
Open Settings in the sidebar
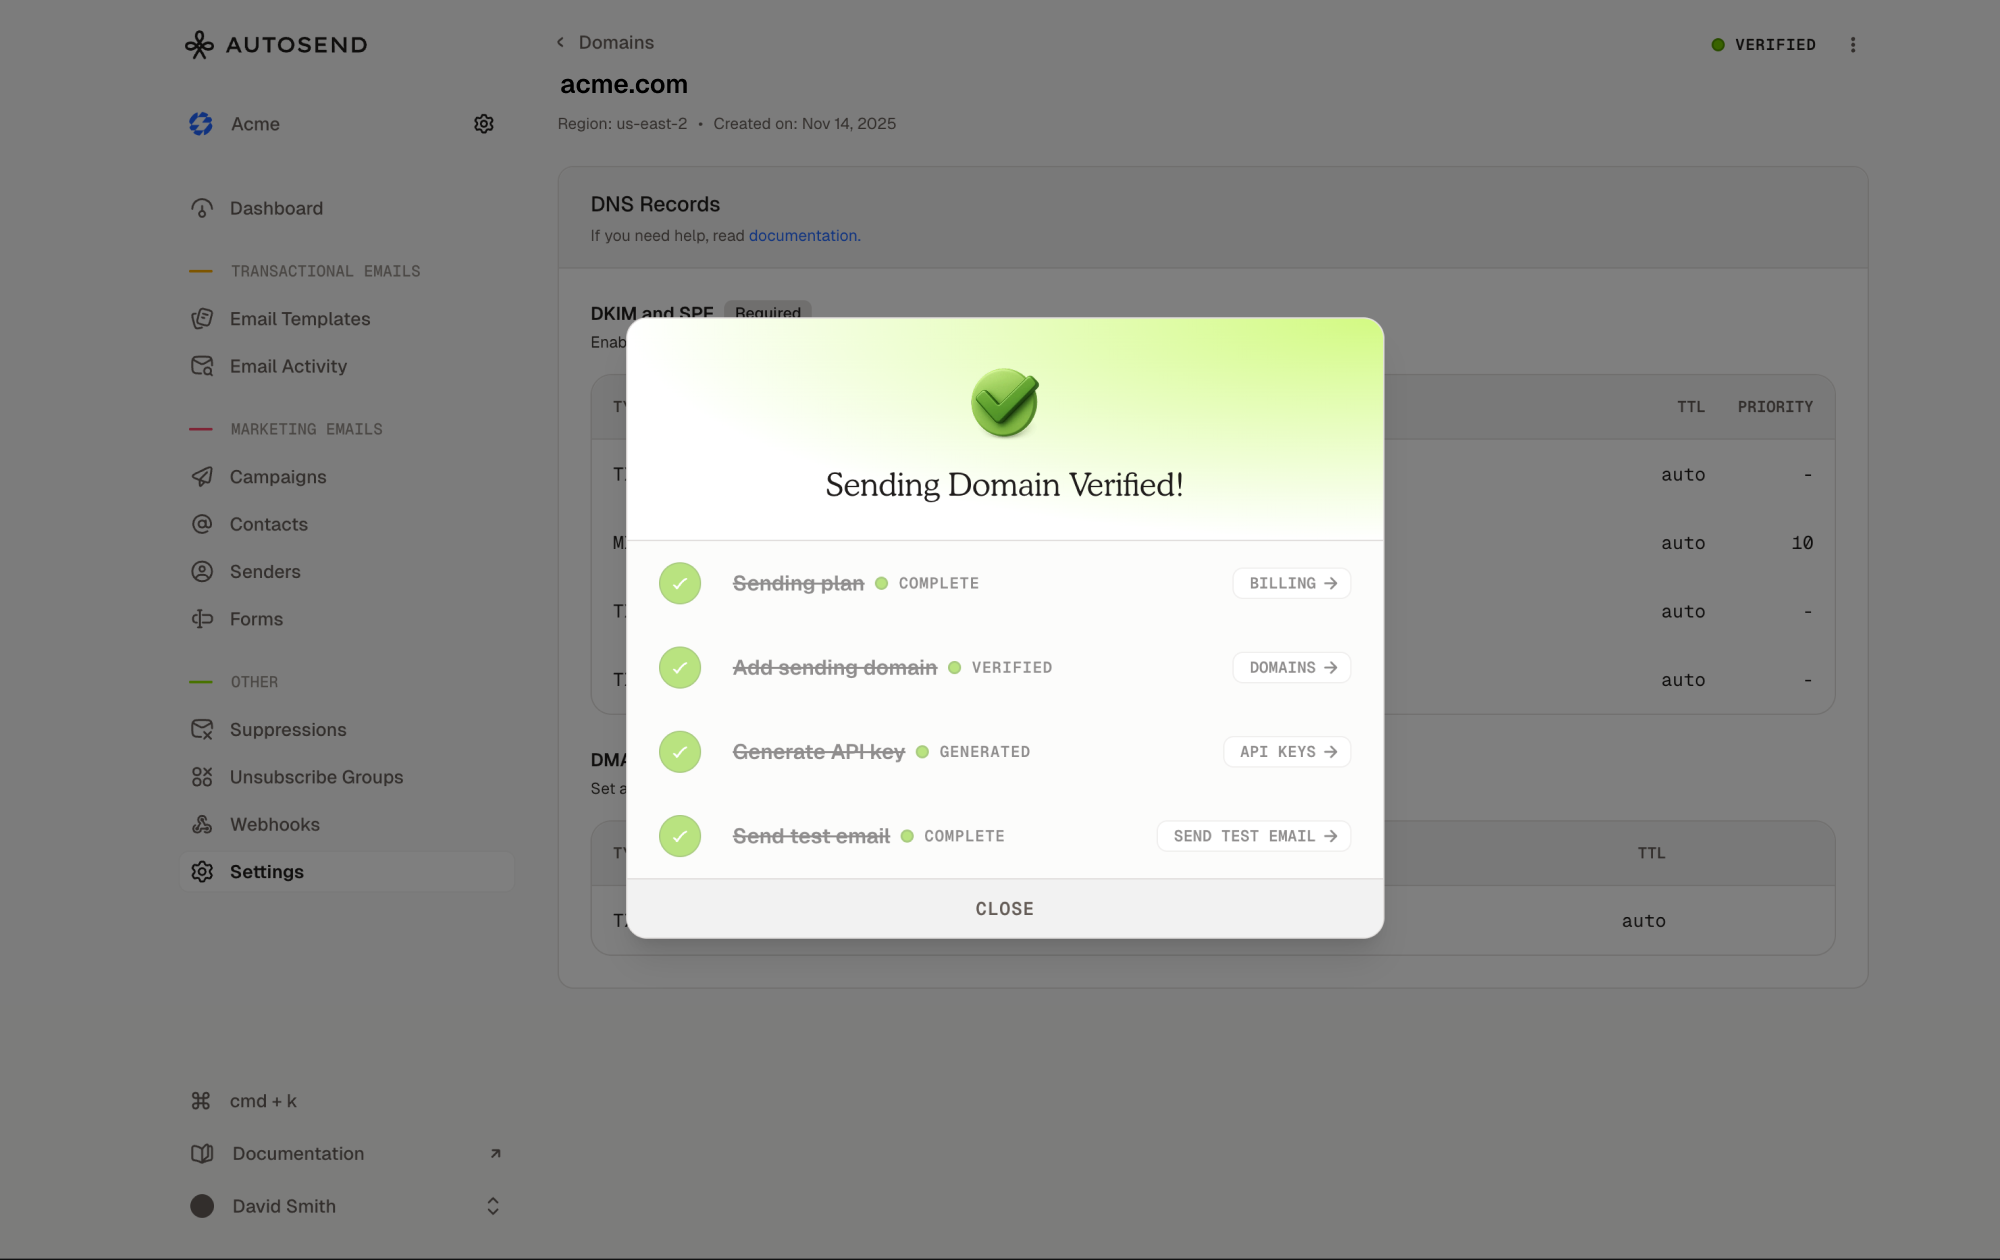coord(266,872)
